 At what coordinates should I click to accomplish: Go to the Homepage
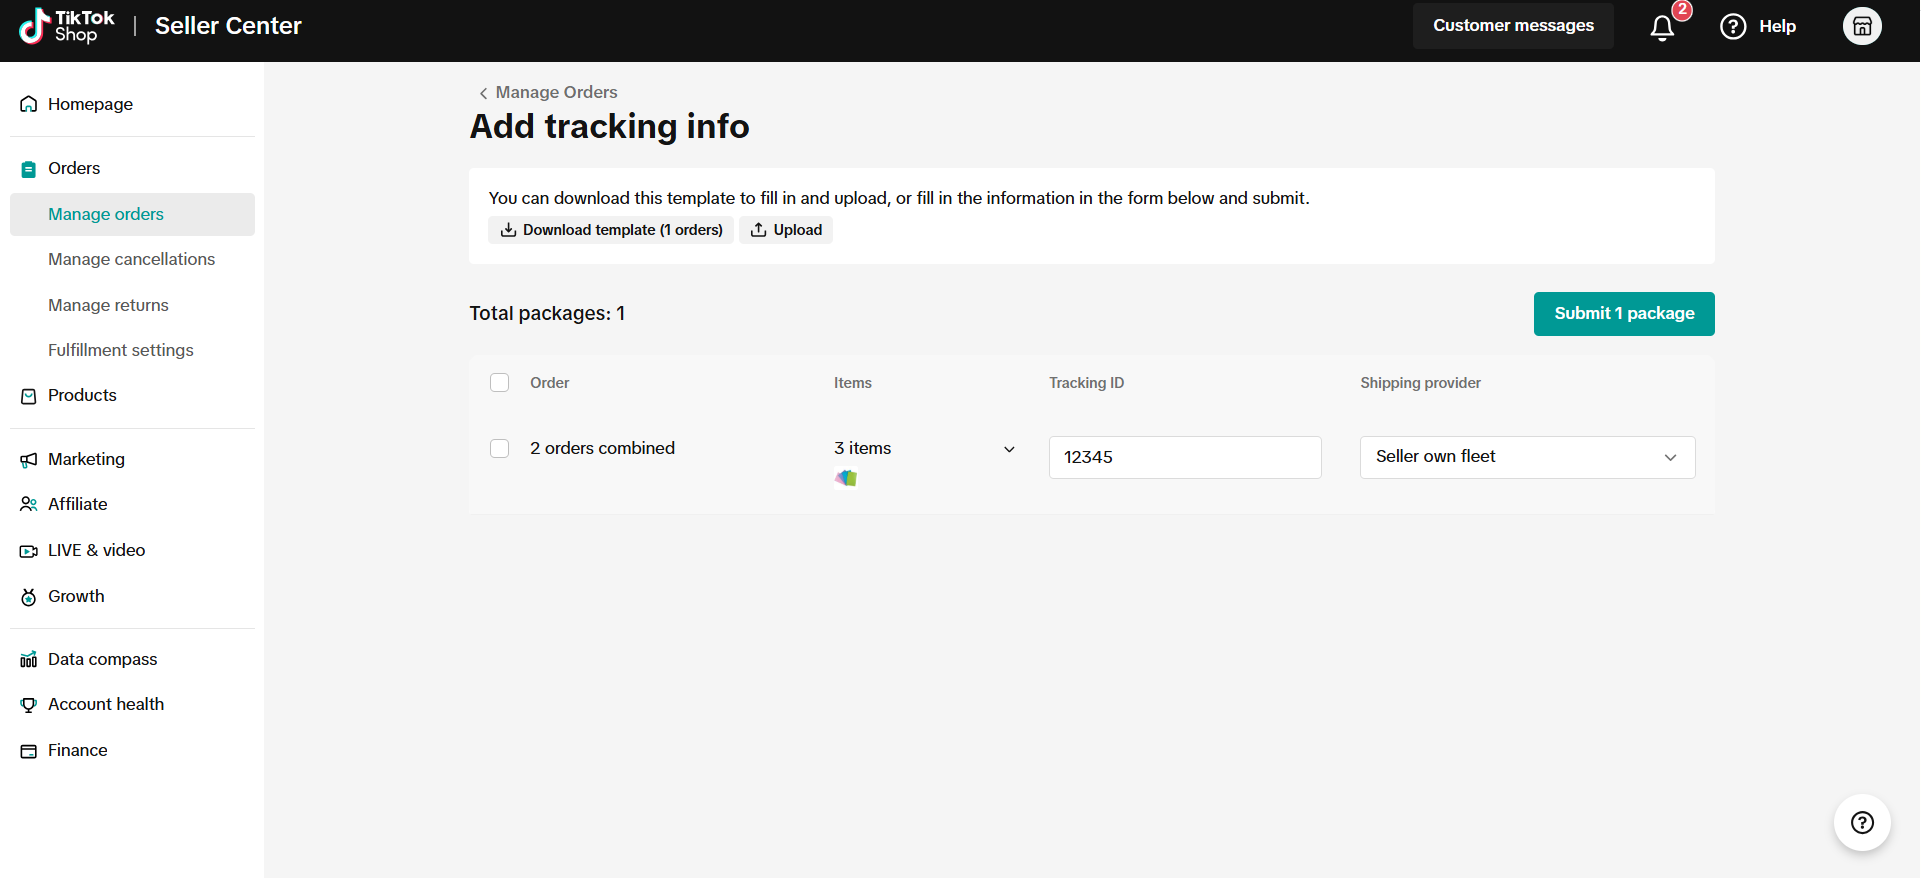[x=90, y=104]
